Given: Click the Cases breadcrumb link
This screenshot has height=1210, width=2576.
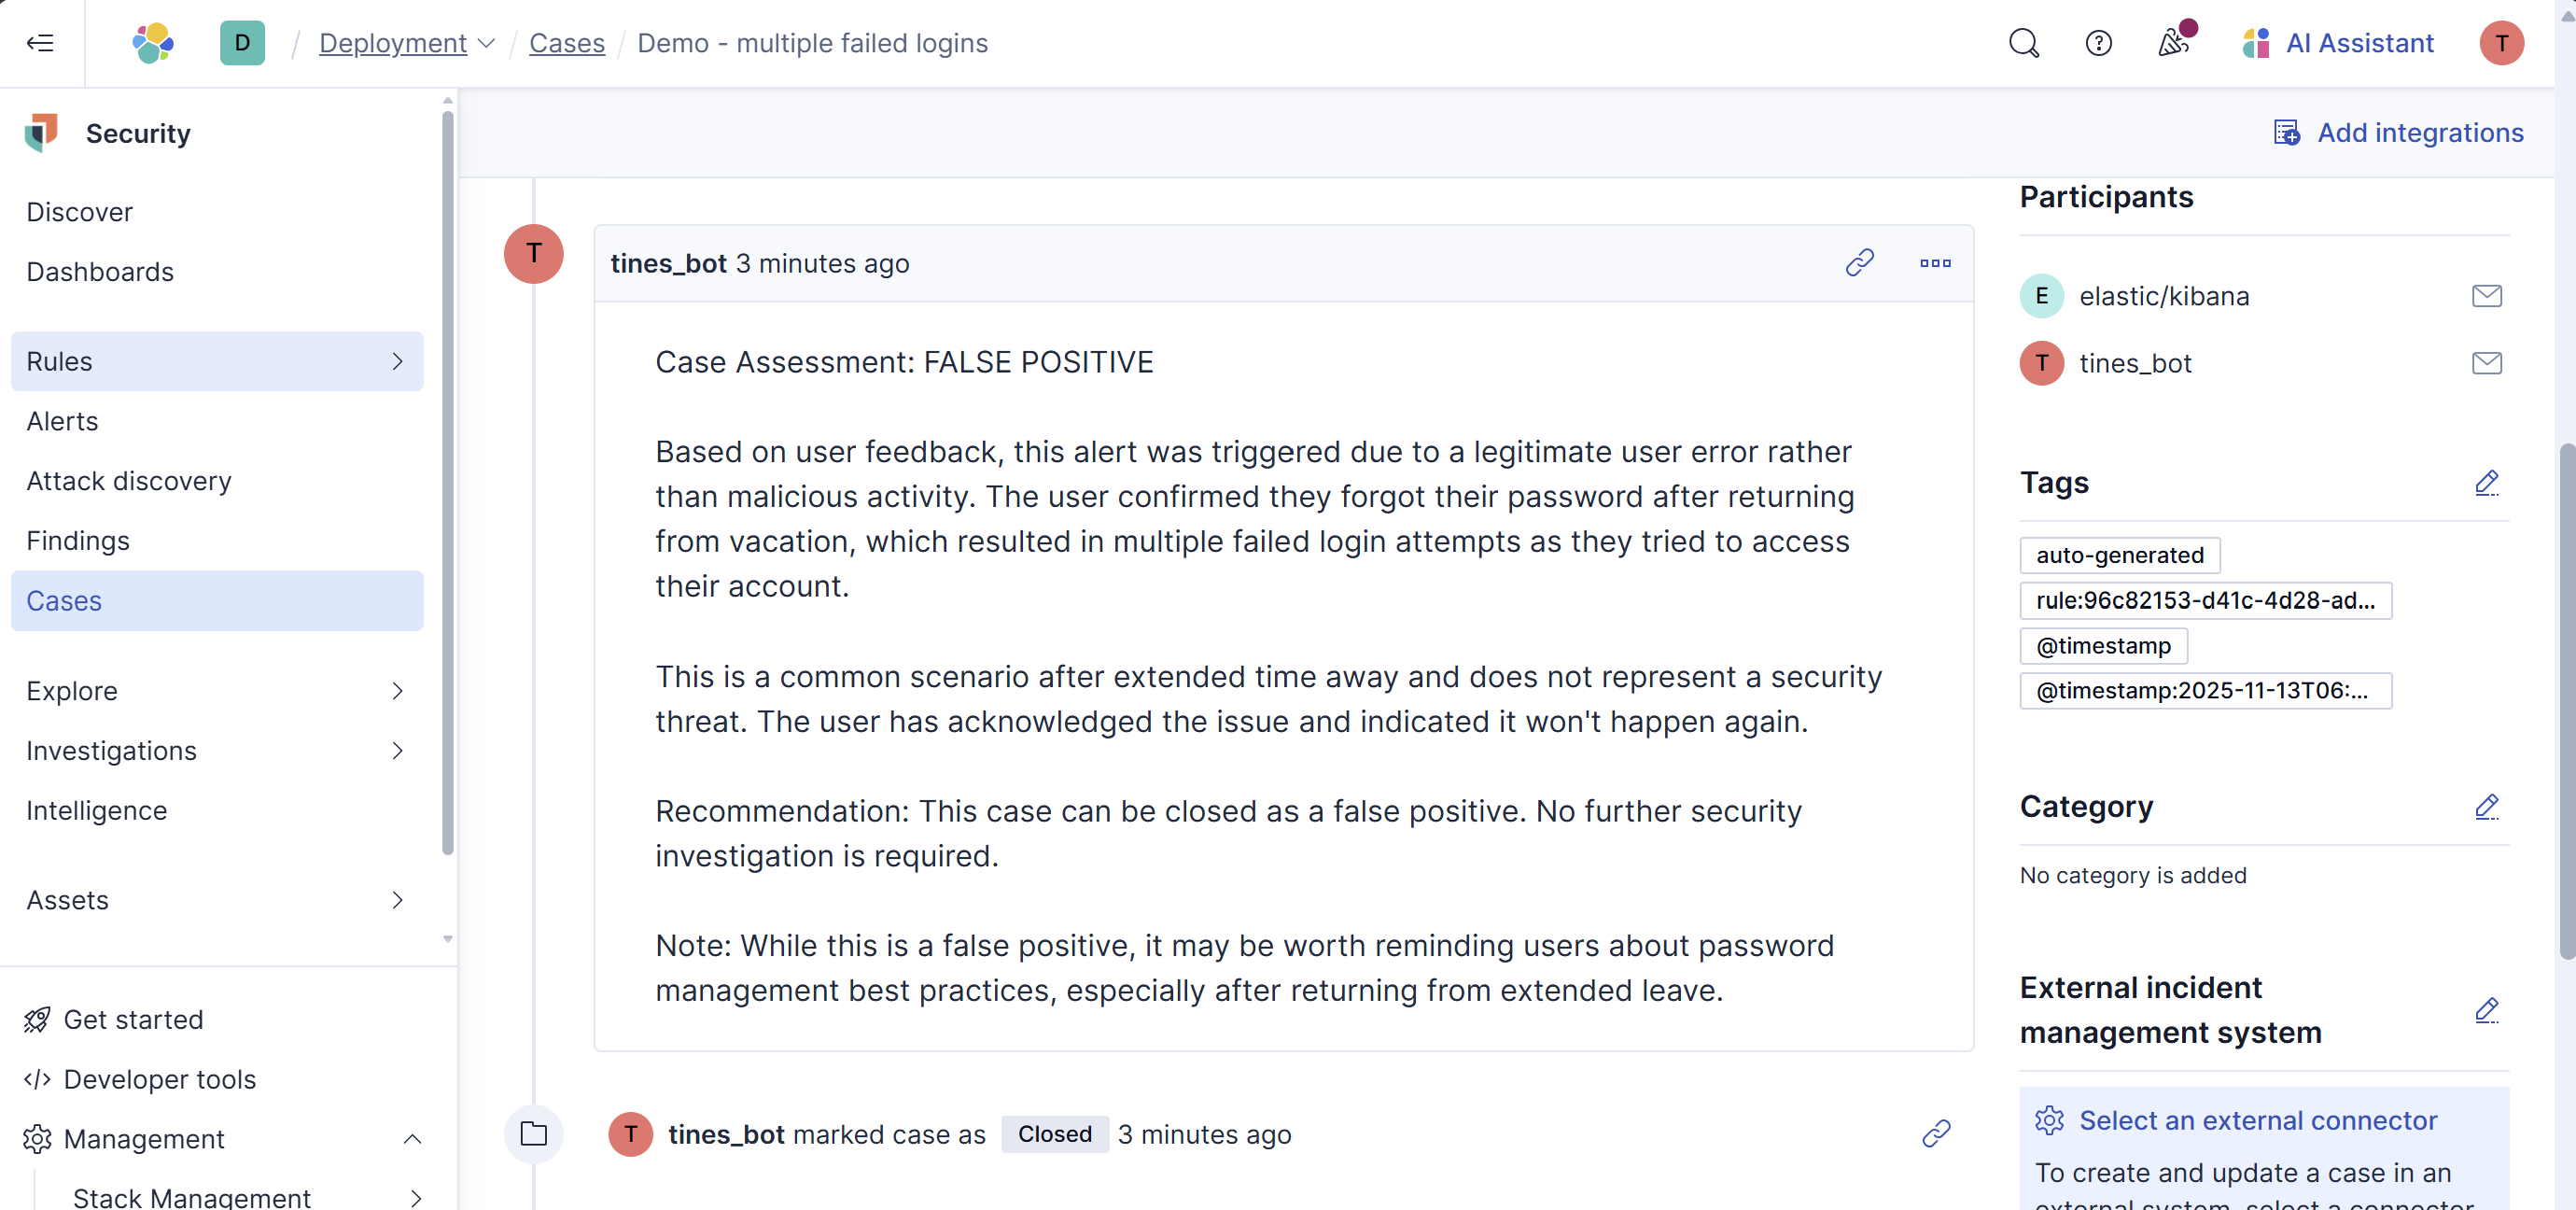Looking at the screenshot, I should [x=566, y=43].
